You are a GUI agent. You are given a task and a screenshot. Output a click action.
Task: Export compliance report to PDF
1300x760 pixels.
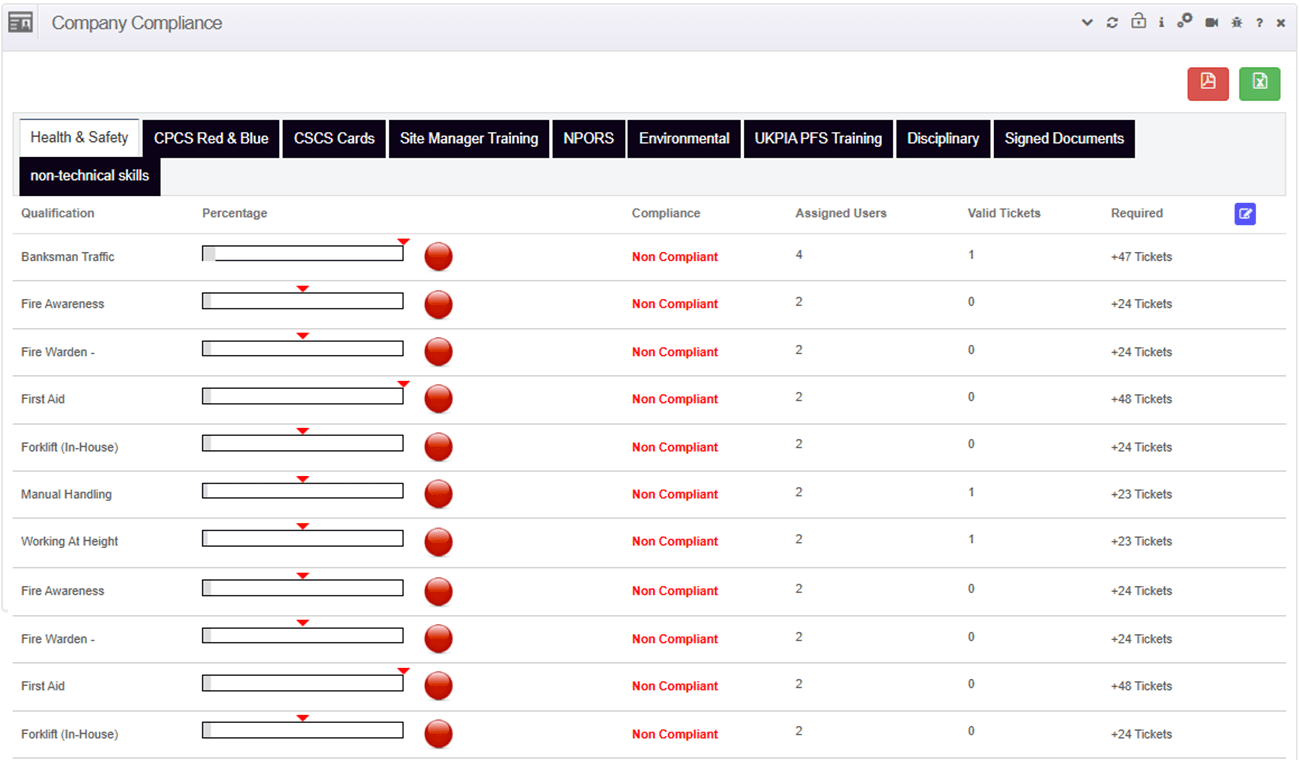tap(1208, 84)
